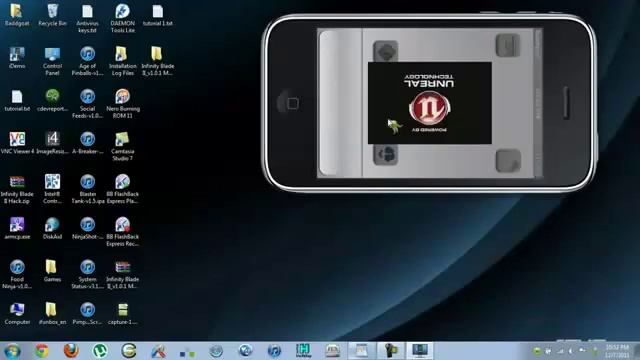The height and width of the screenshot is (360, 640).
Task: Open iTunes from the taskbar
Action: 274,351
